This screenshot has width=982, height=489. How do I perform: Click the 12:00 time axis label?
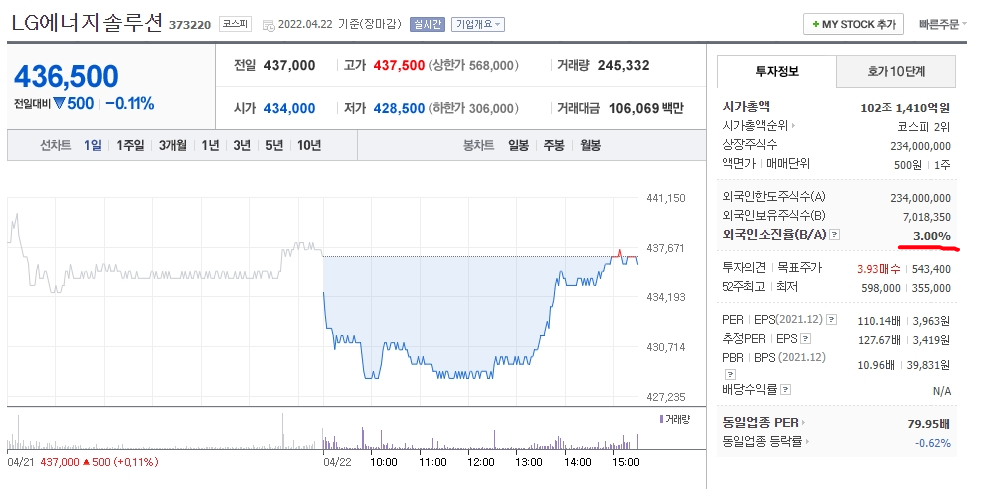(481, 462)
